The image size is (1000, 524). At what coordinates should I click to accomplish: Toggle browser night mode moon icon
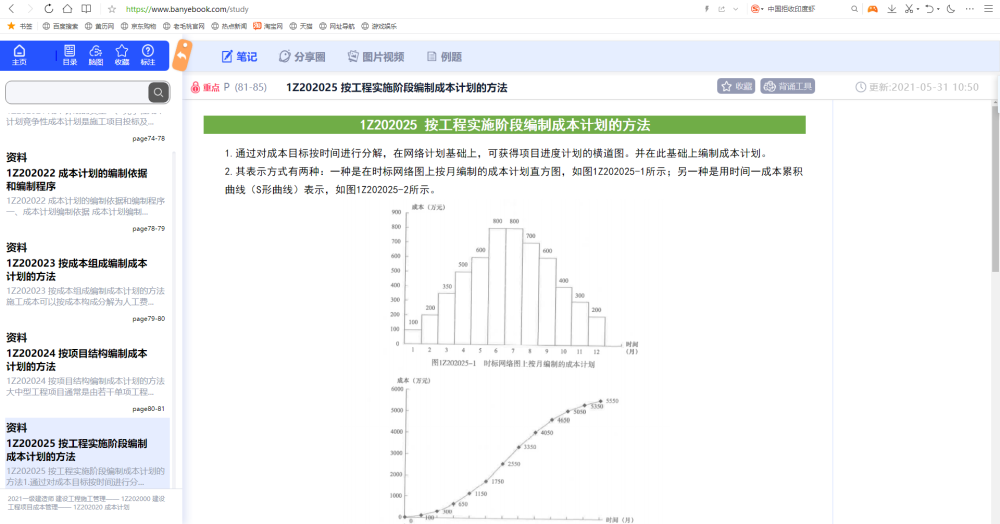coord(951,9)
